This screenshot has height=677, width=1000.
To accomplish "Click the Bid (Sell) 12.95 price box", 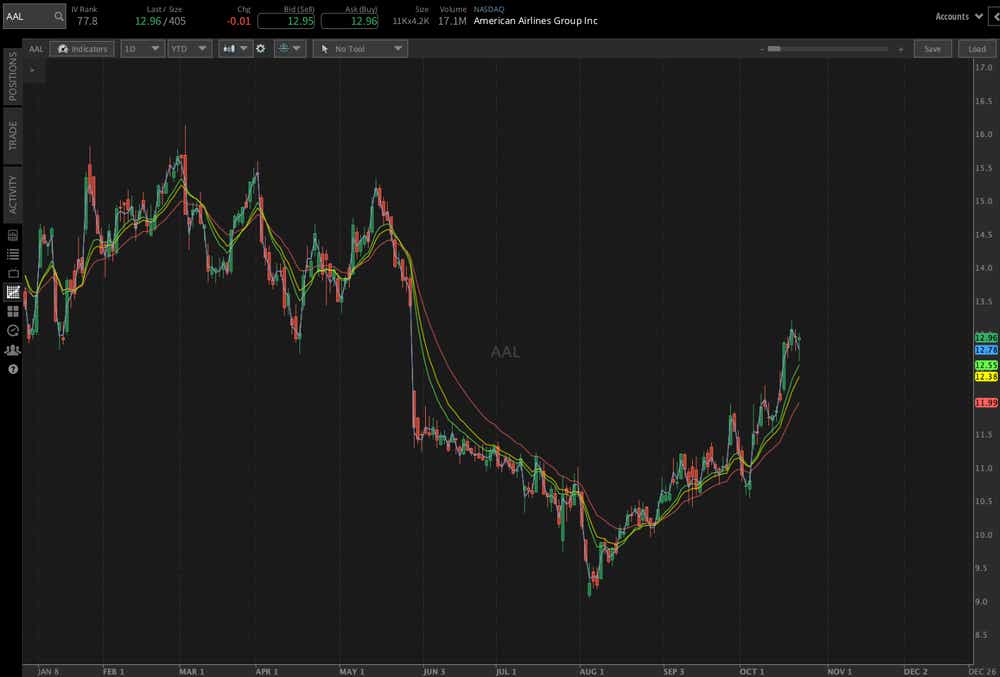I will (x=286, y=21).
